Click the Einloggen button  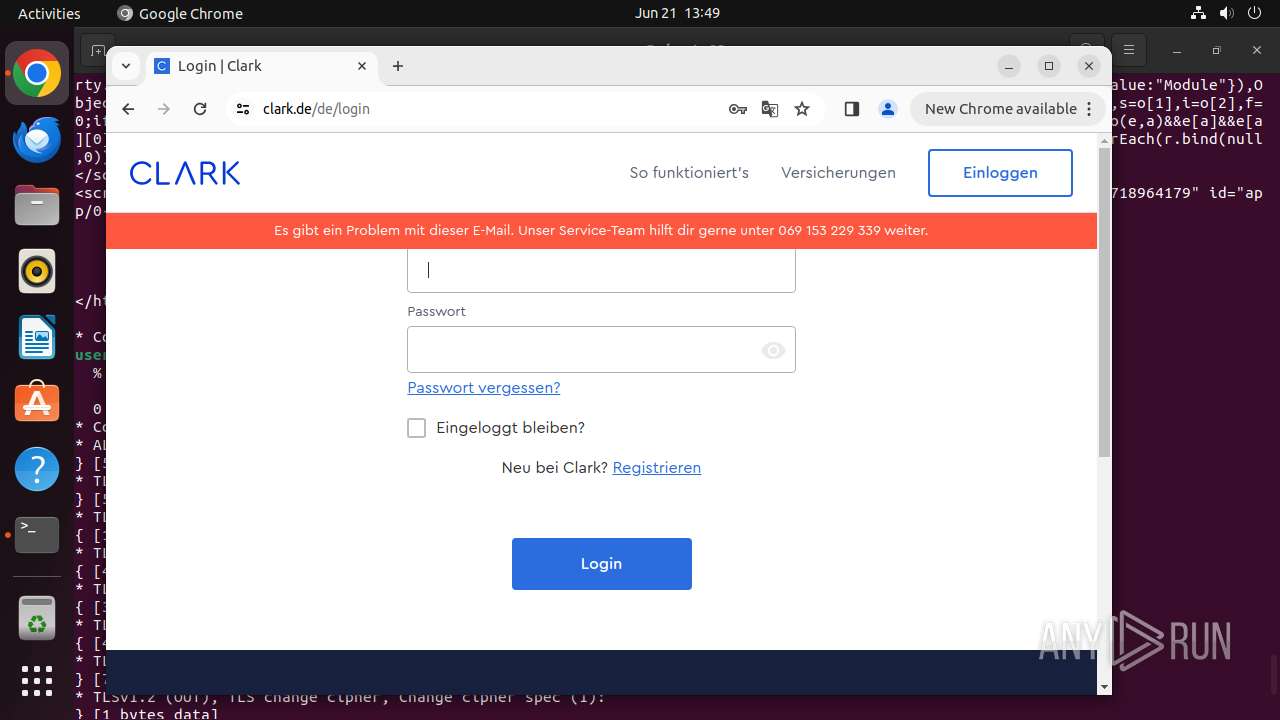1000,173
